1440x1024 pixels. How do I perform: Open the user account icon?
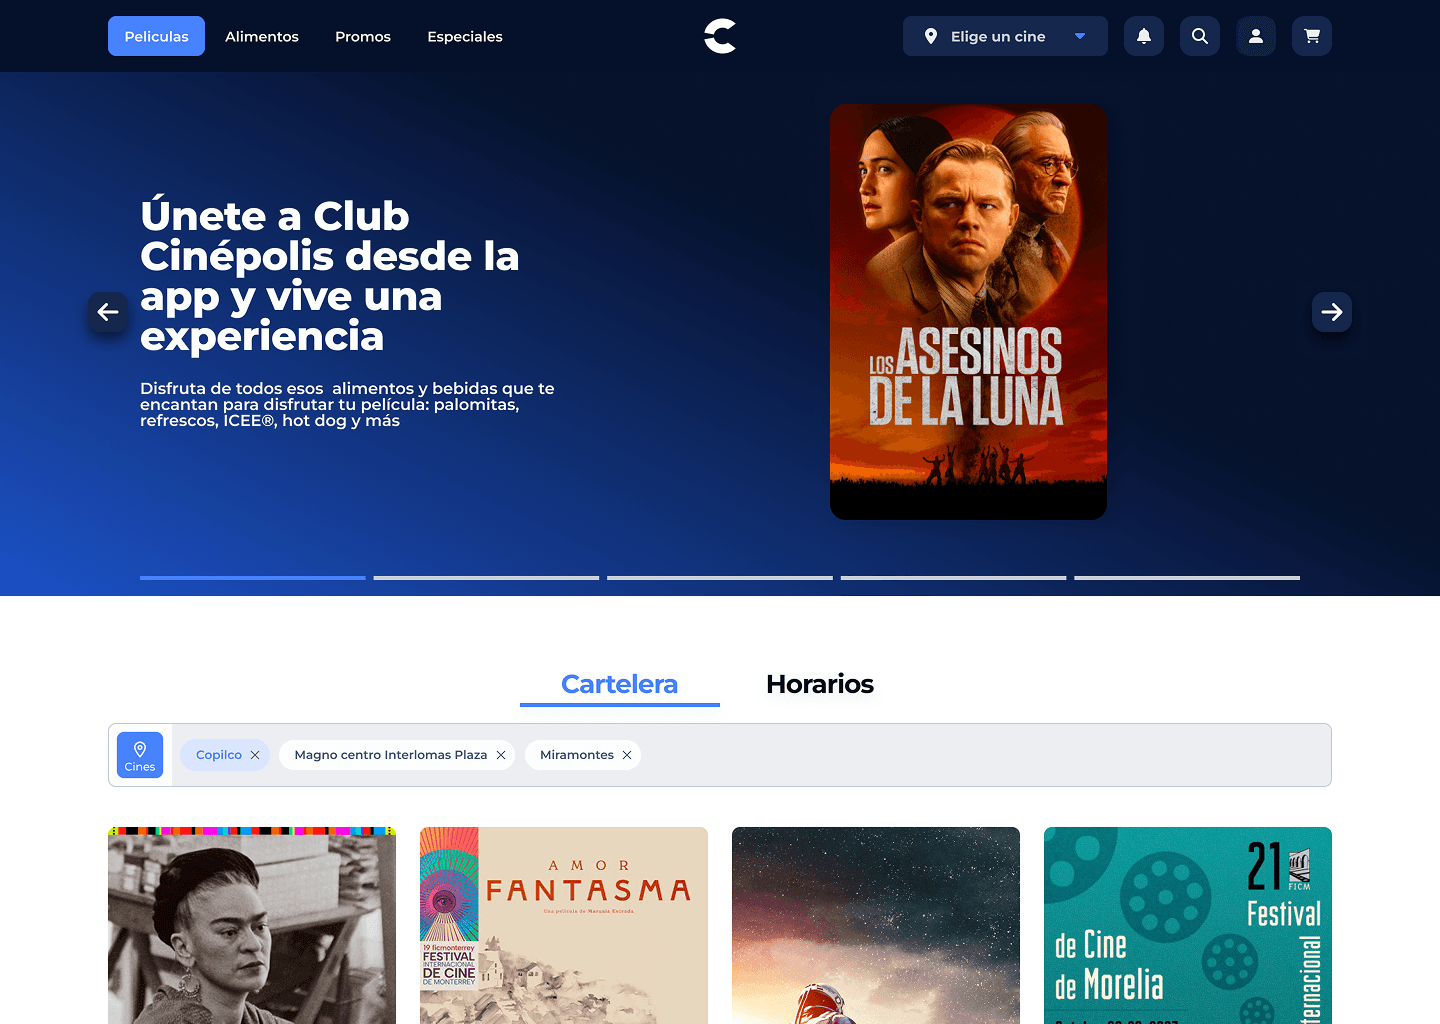coord(1256,36)
